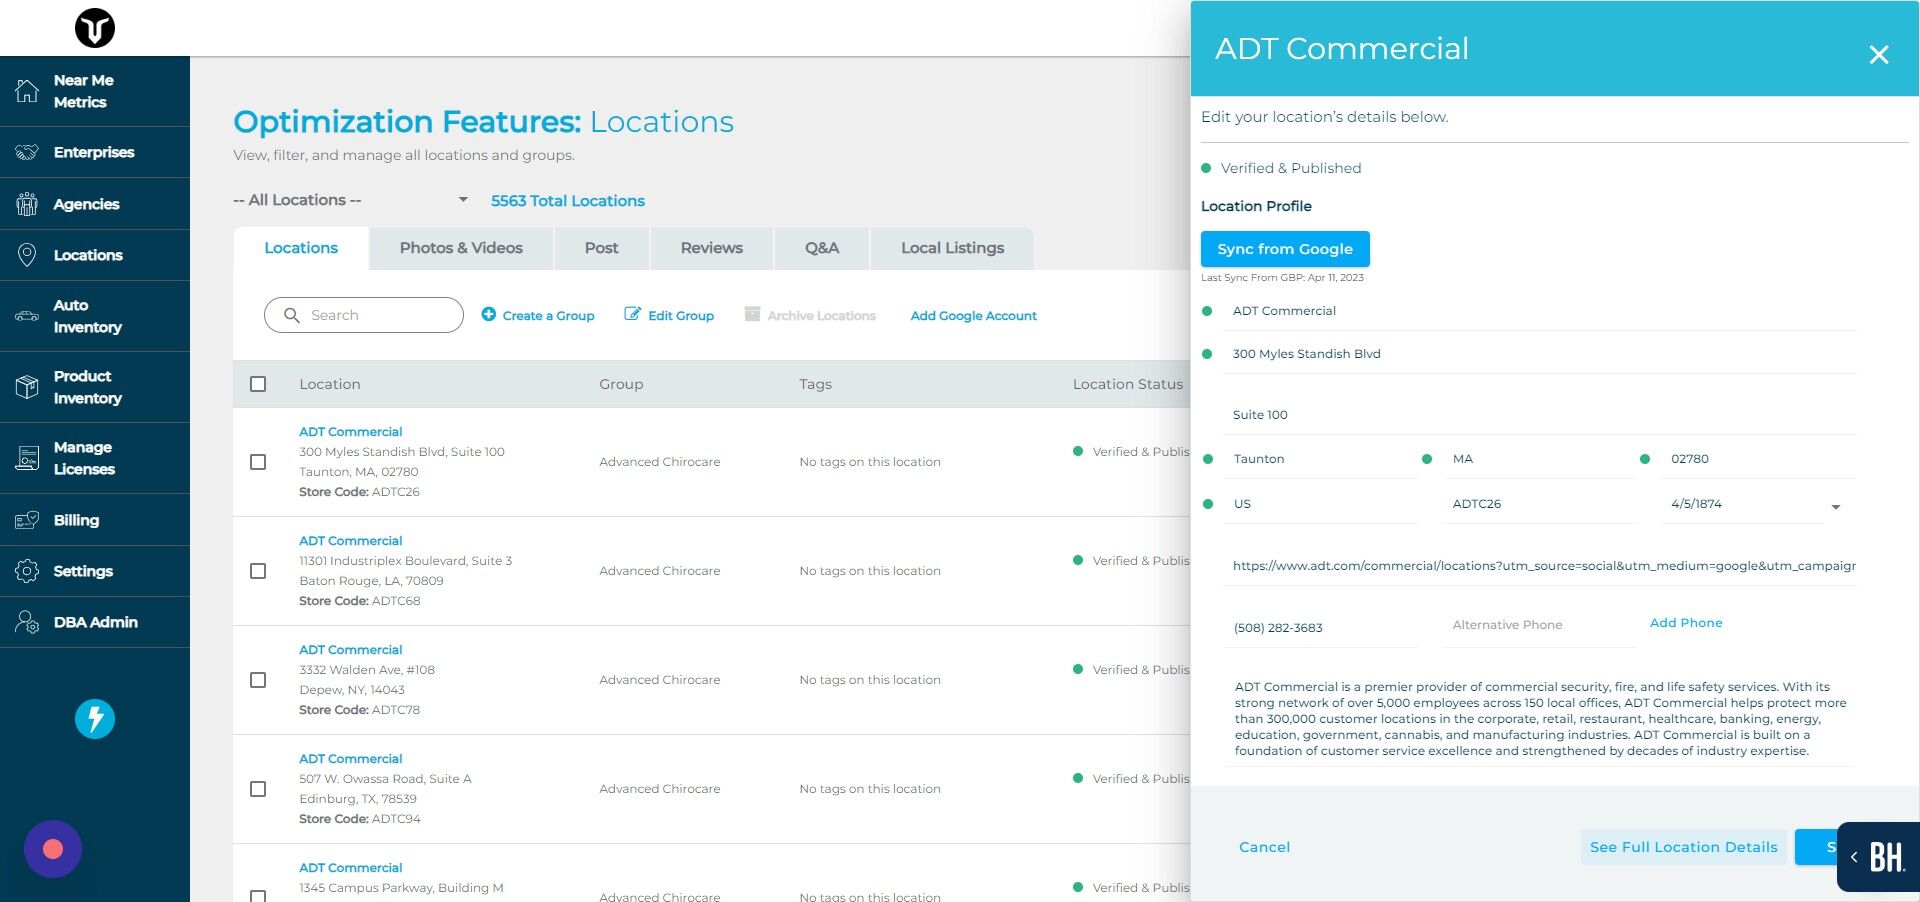Toggle the select-all checkbox in table header

coord(259,384)
